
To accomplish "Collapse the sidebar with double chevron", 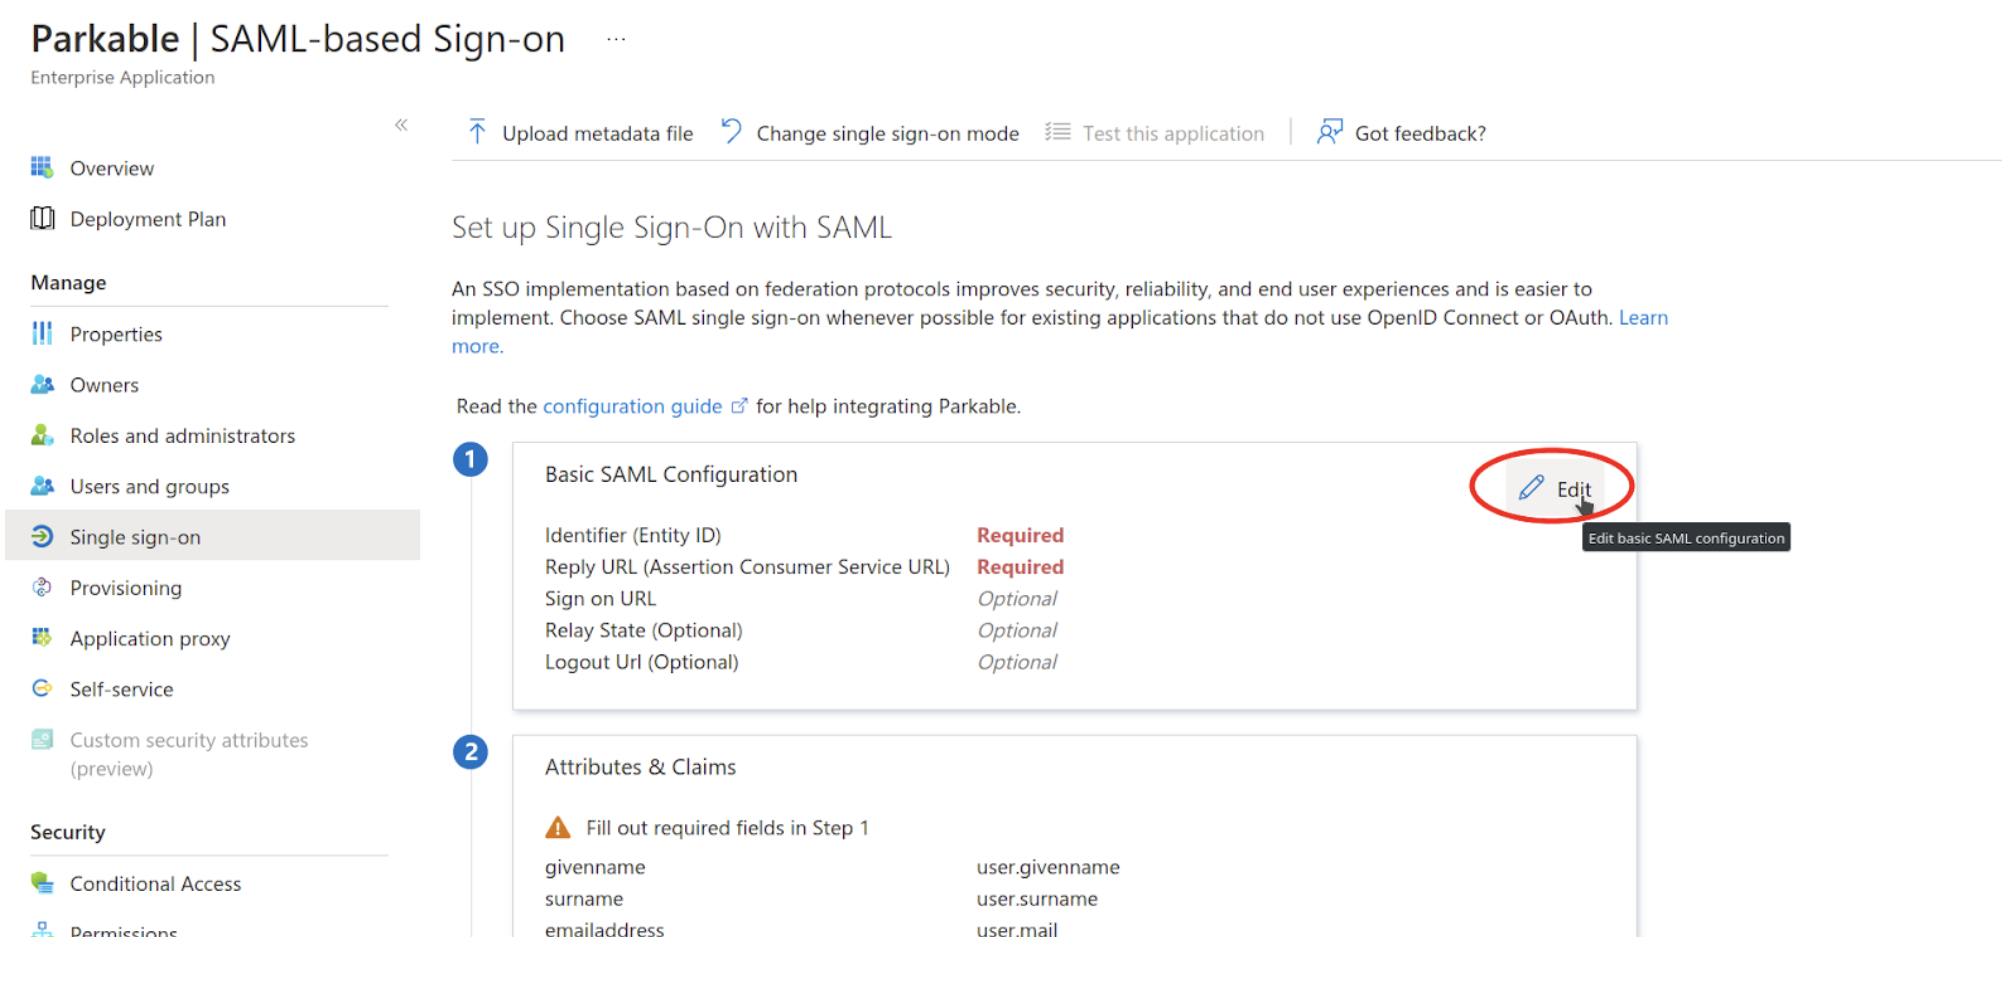I will [x=401, y=125].
